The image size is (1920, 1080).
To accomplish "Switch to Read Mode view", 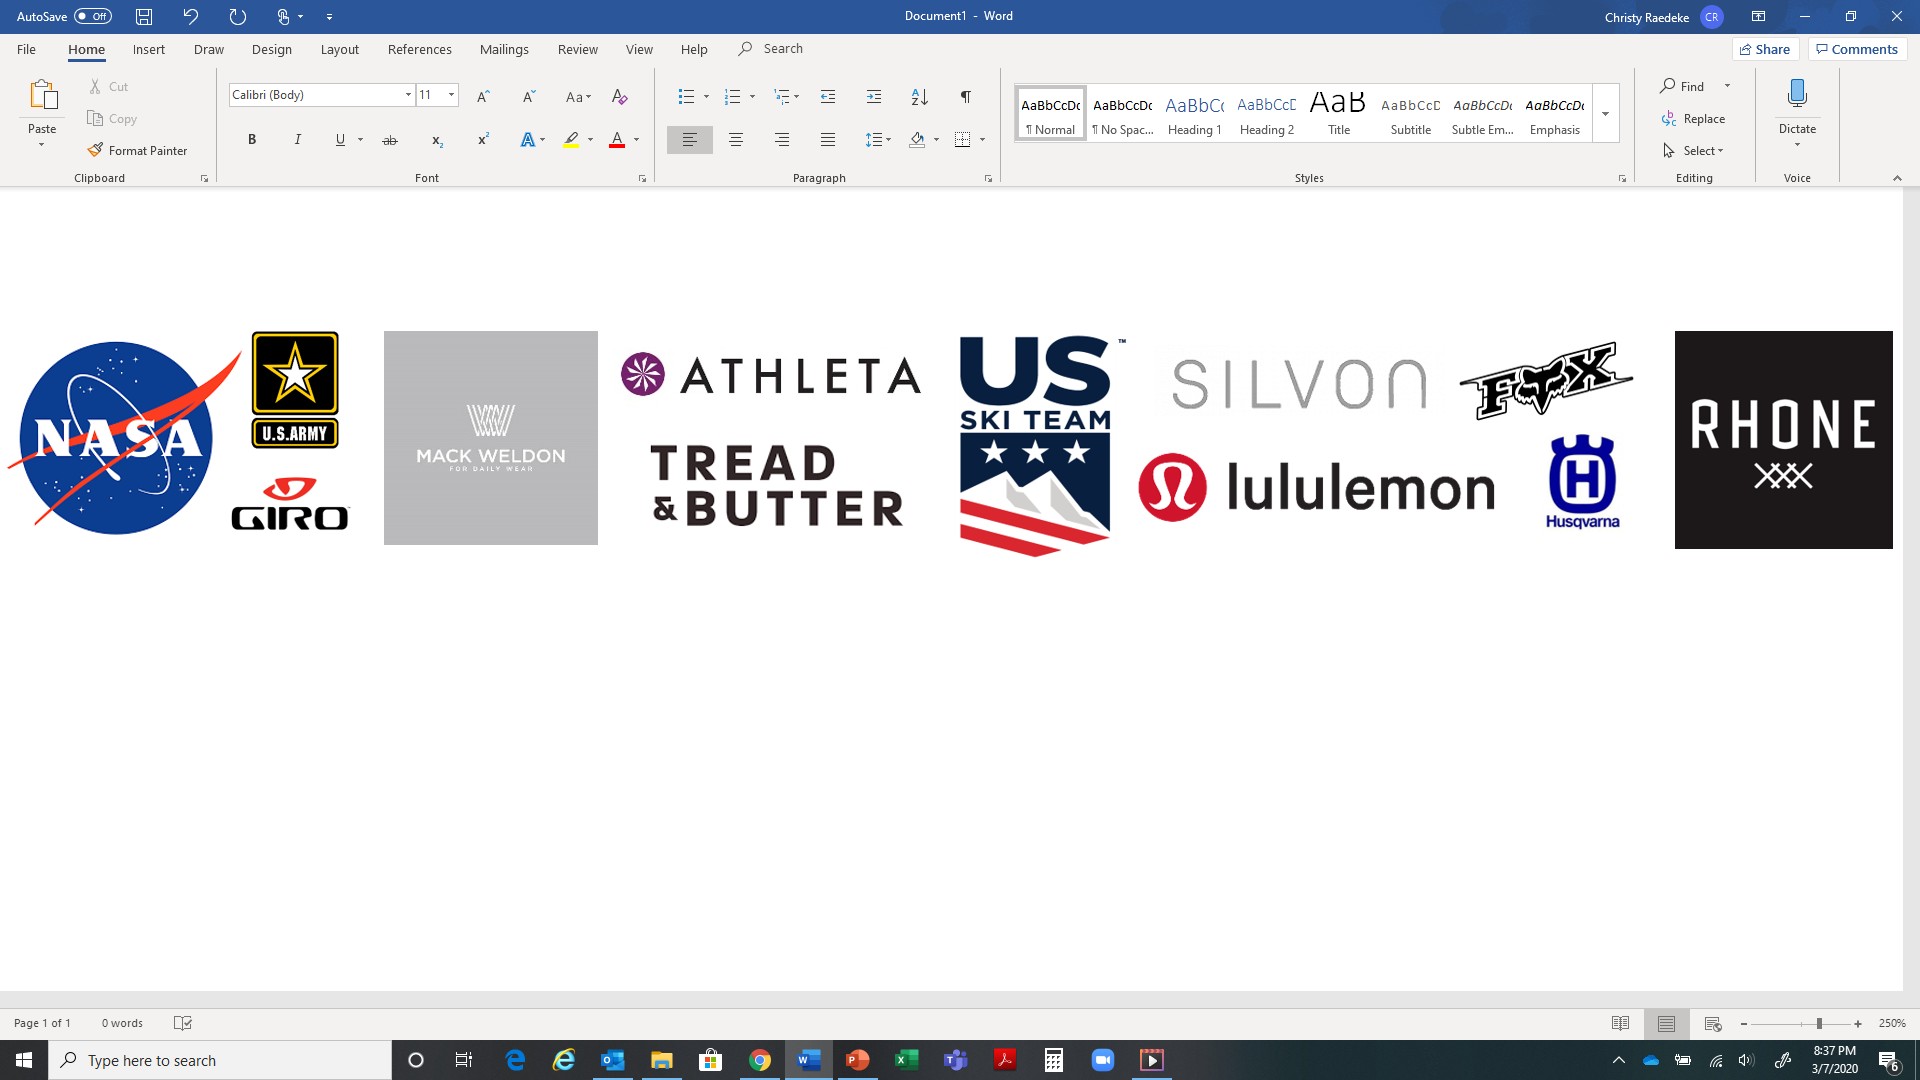I will point(1620,1023).
